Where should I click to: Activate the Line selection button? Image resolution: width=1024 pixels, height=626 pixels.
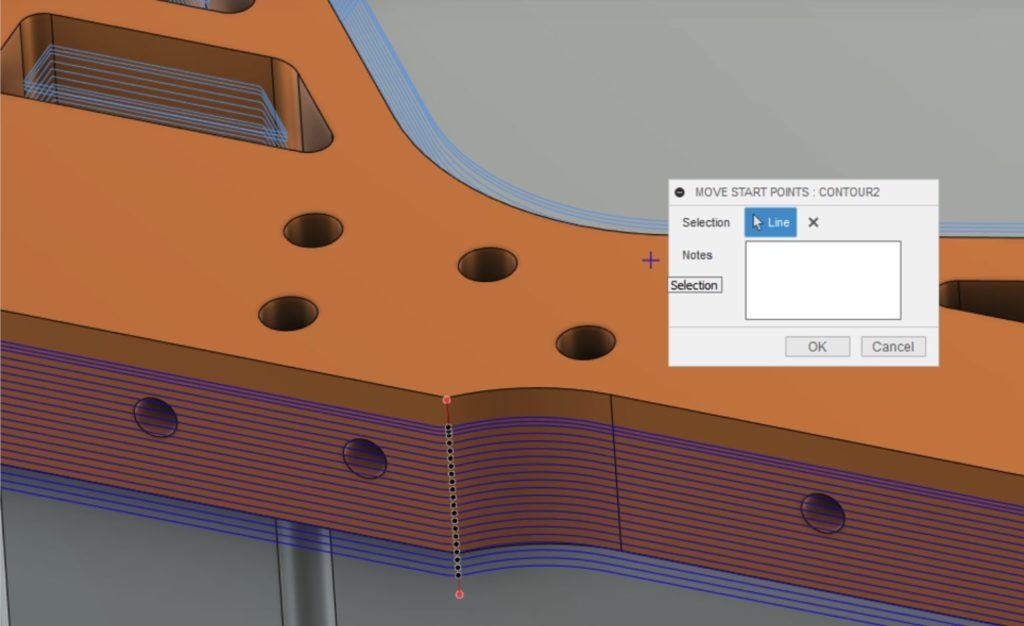(x=770, y=222)
